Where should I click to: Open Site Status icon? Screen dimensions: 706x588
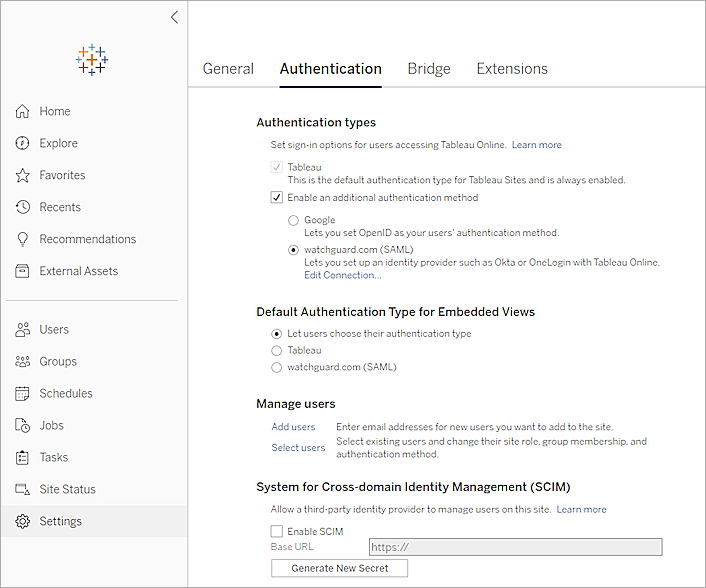(22, 489)
